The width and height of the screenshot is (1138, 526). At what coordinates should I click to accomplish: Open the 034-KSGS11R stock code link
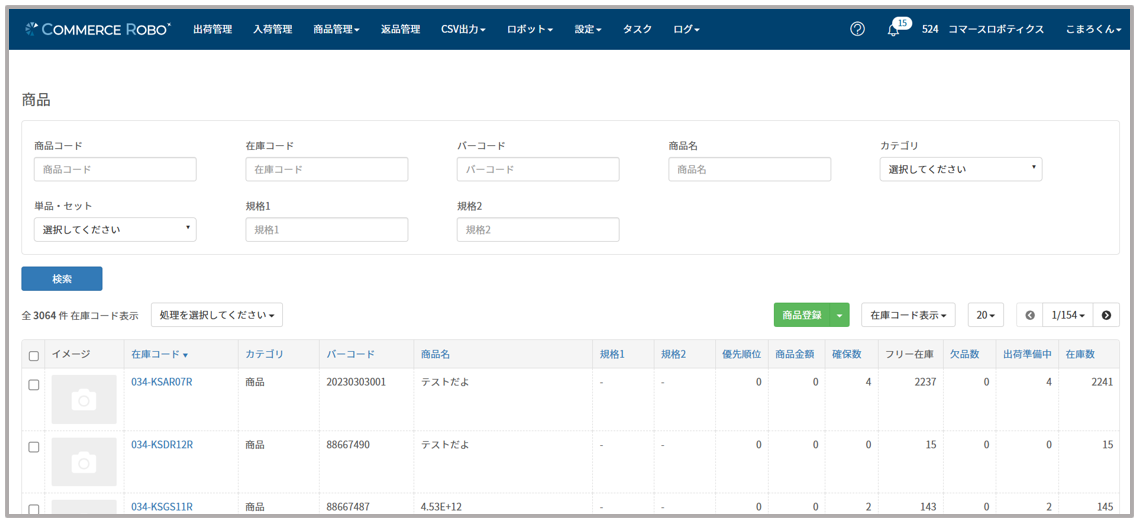coord(162,507)
